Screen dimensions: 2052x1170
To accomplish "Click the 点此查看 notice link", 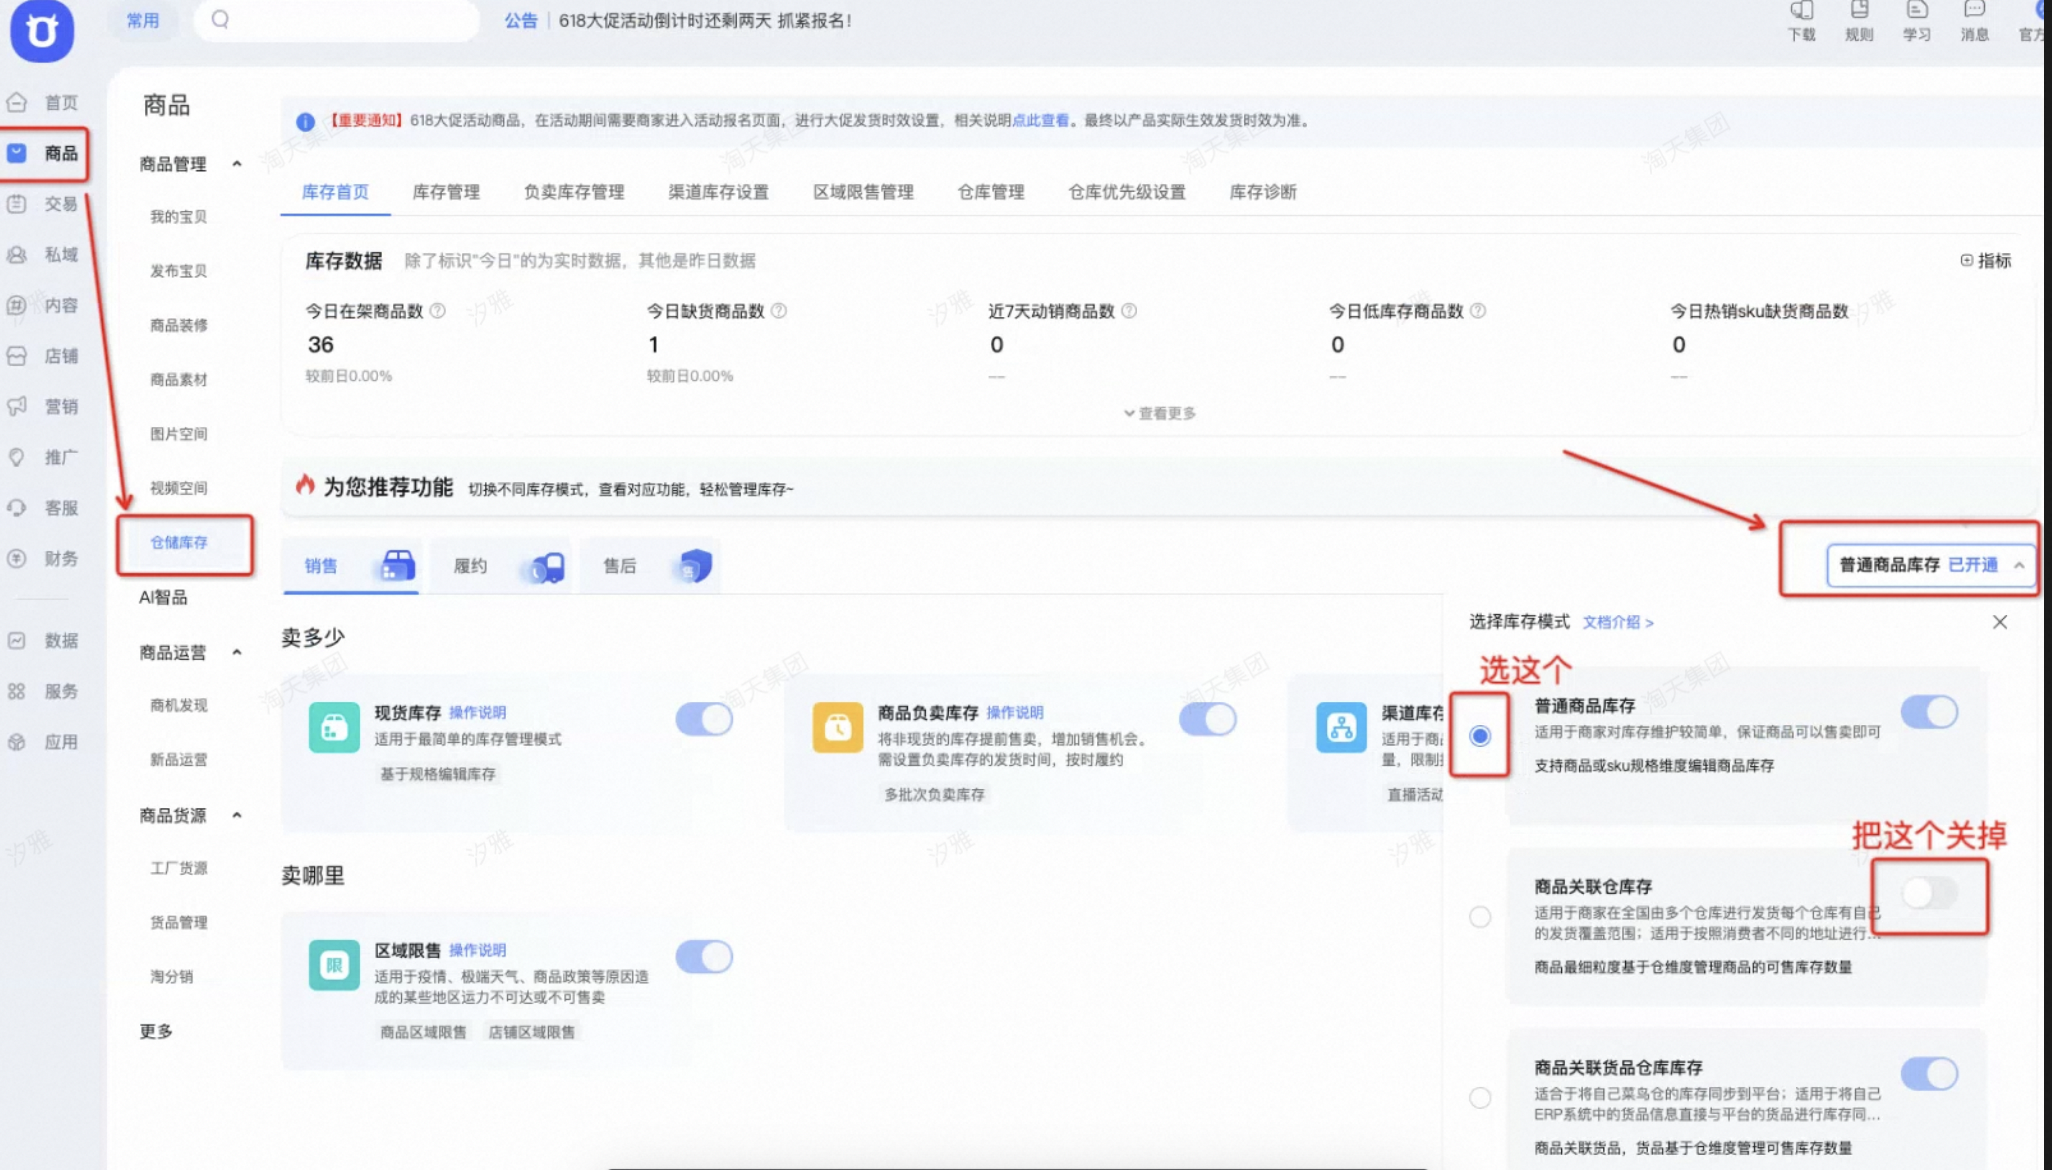I will (1041, 120).
